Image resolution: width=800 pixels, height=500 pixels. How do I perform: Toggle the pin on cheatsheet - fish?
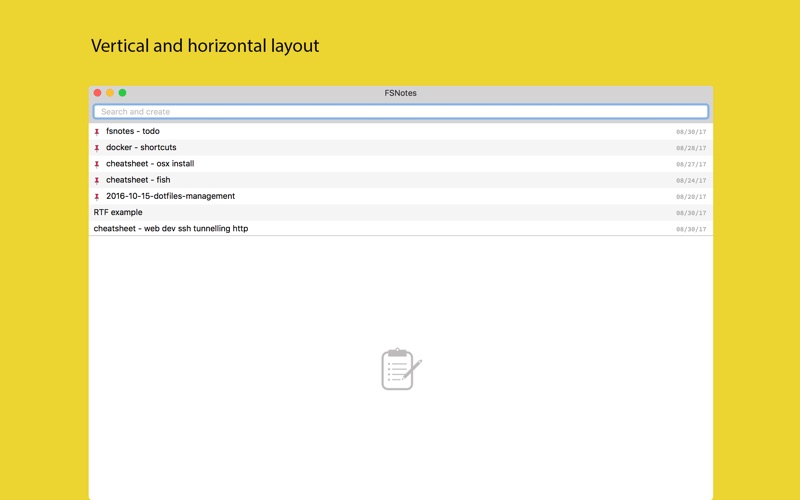pos(96,181)
